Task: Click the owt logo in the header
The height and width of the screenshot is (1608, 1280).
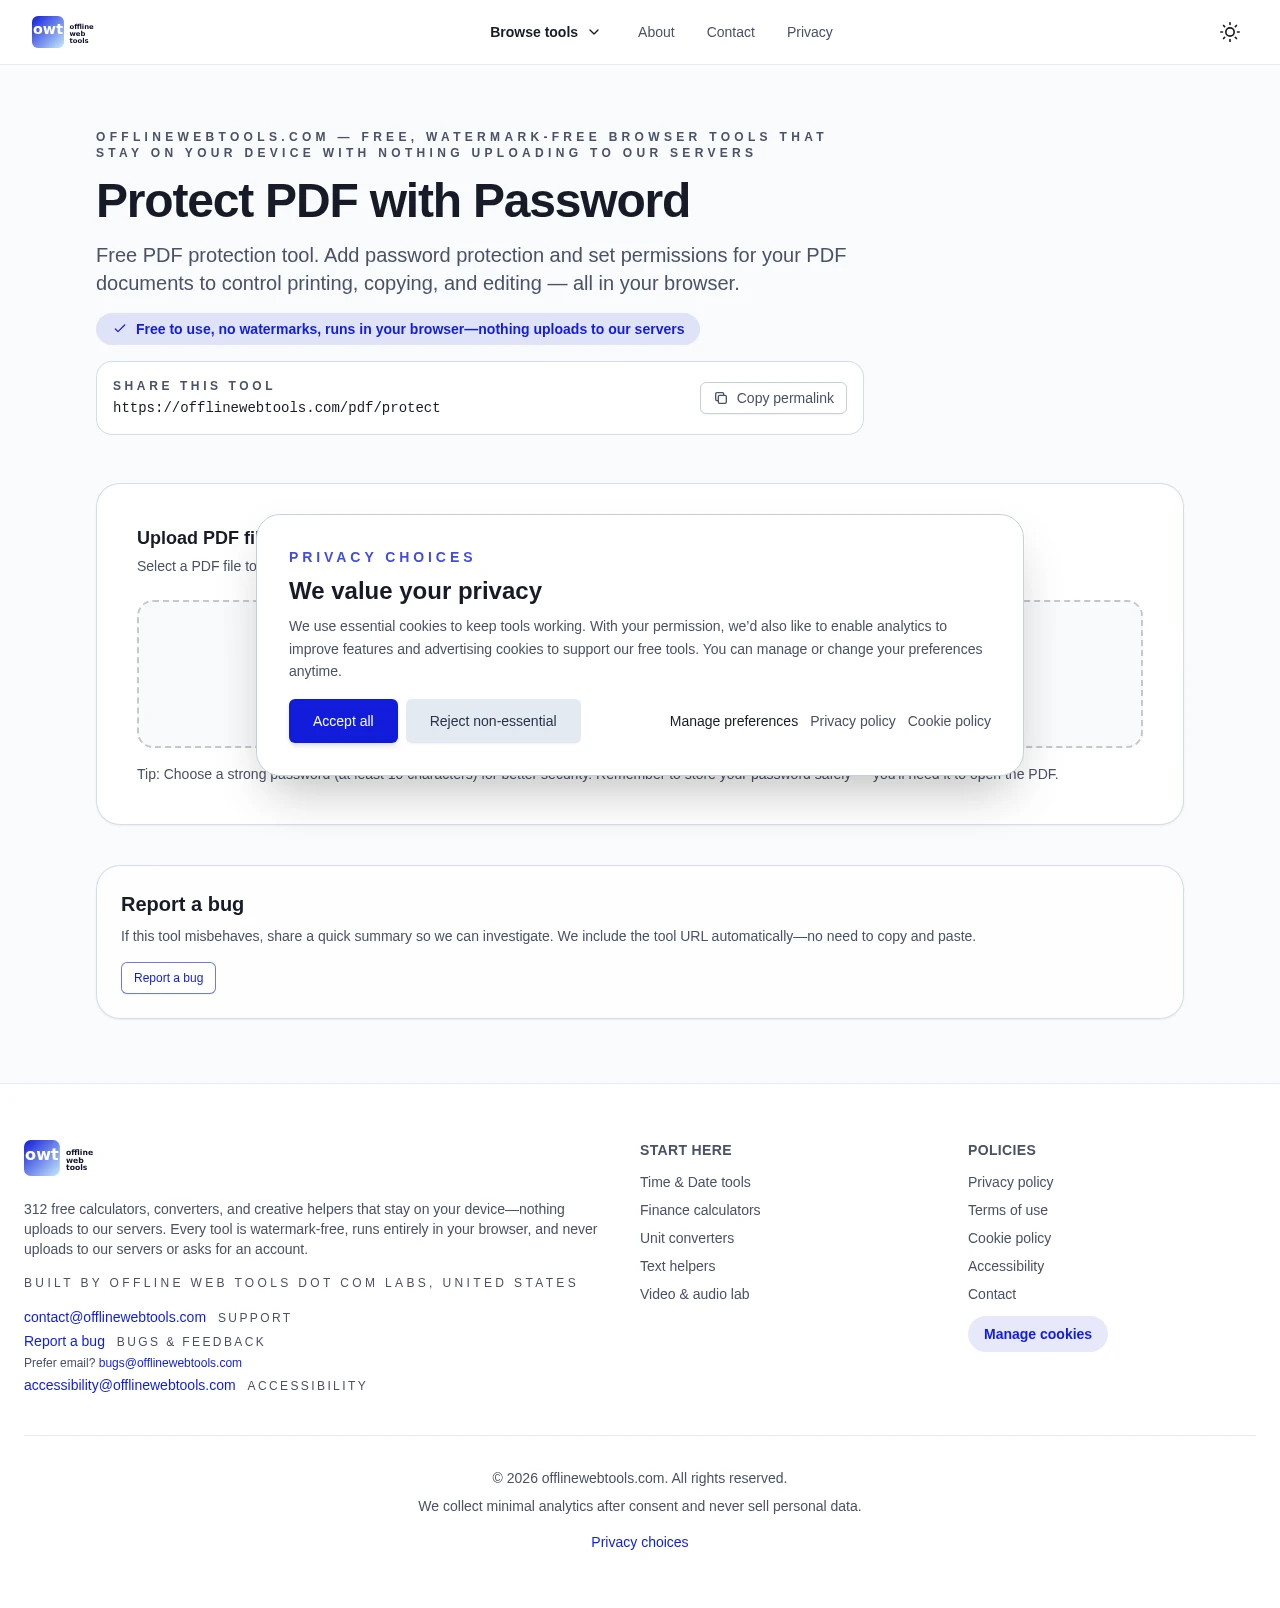Action: click(62, 32)
